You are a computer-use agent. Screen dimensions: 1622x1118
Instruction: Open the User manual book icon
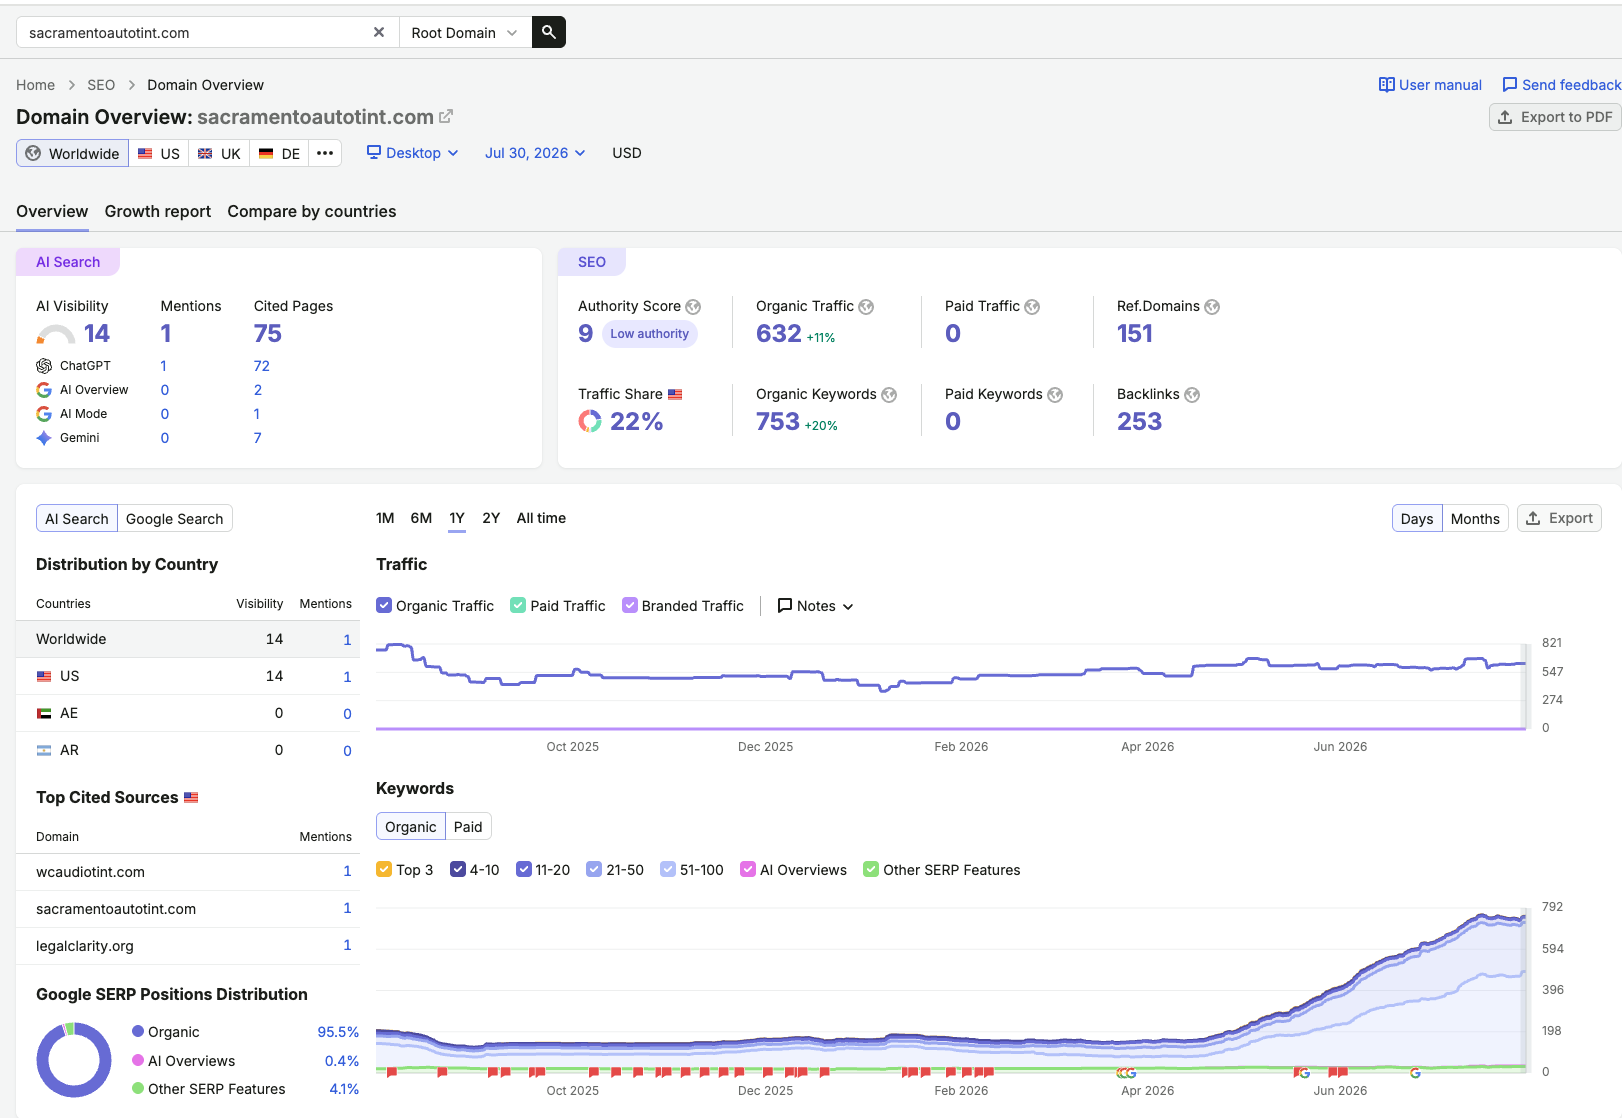[x=1387, y=85]
